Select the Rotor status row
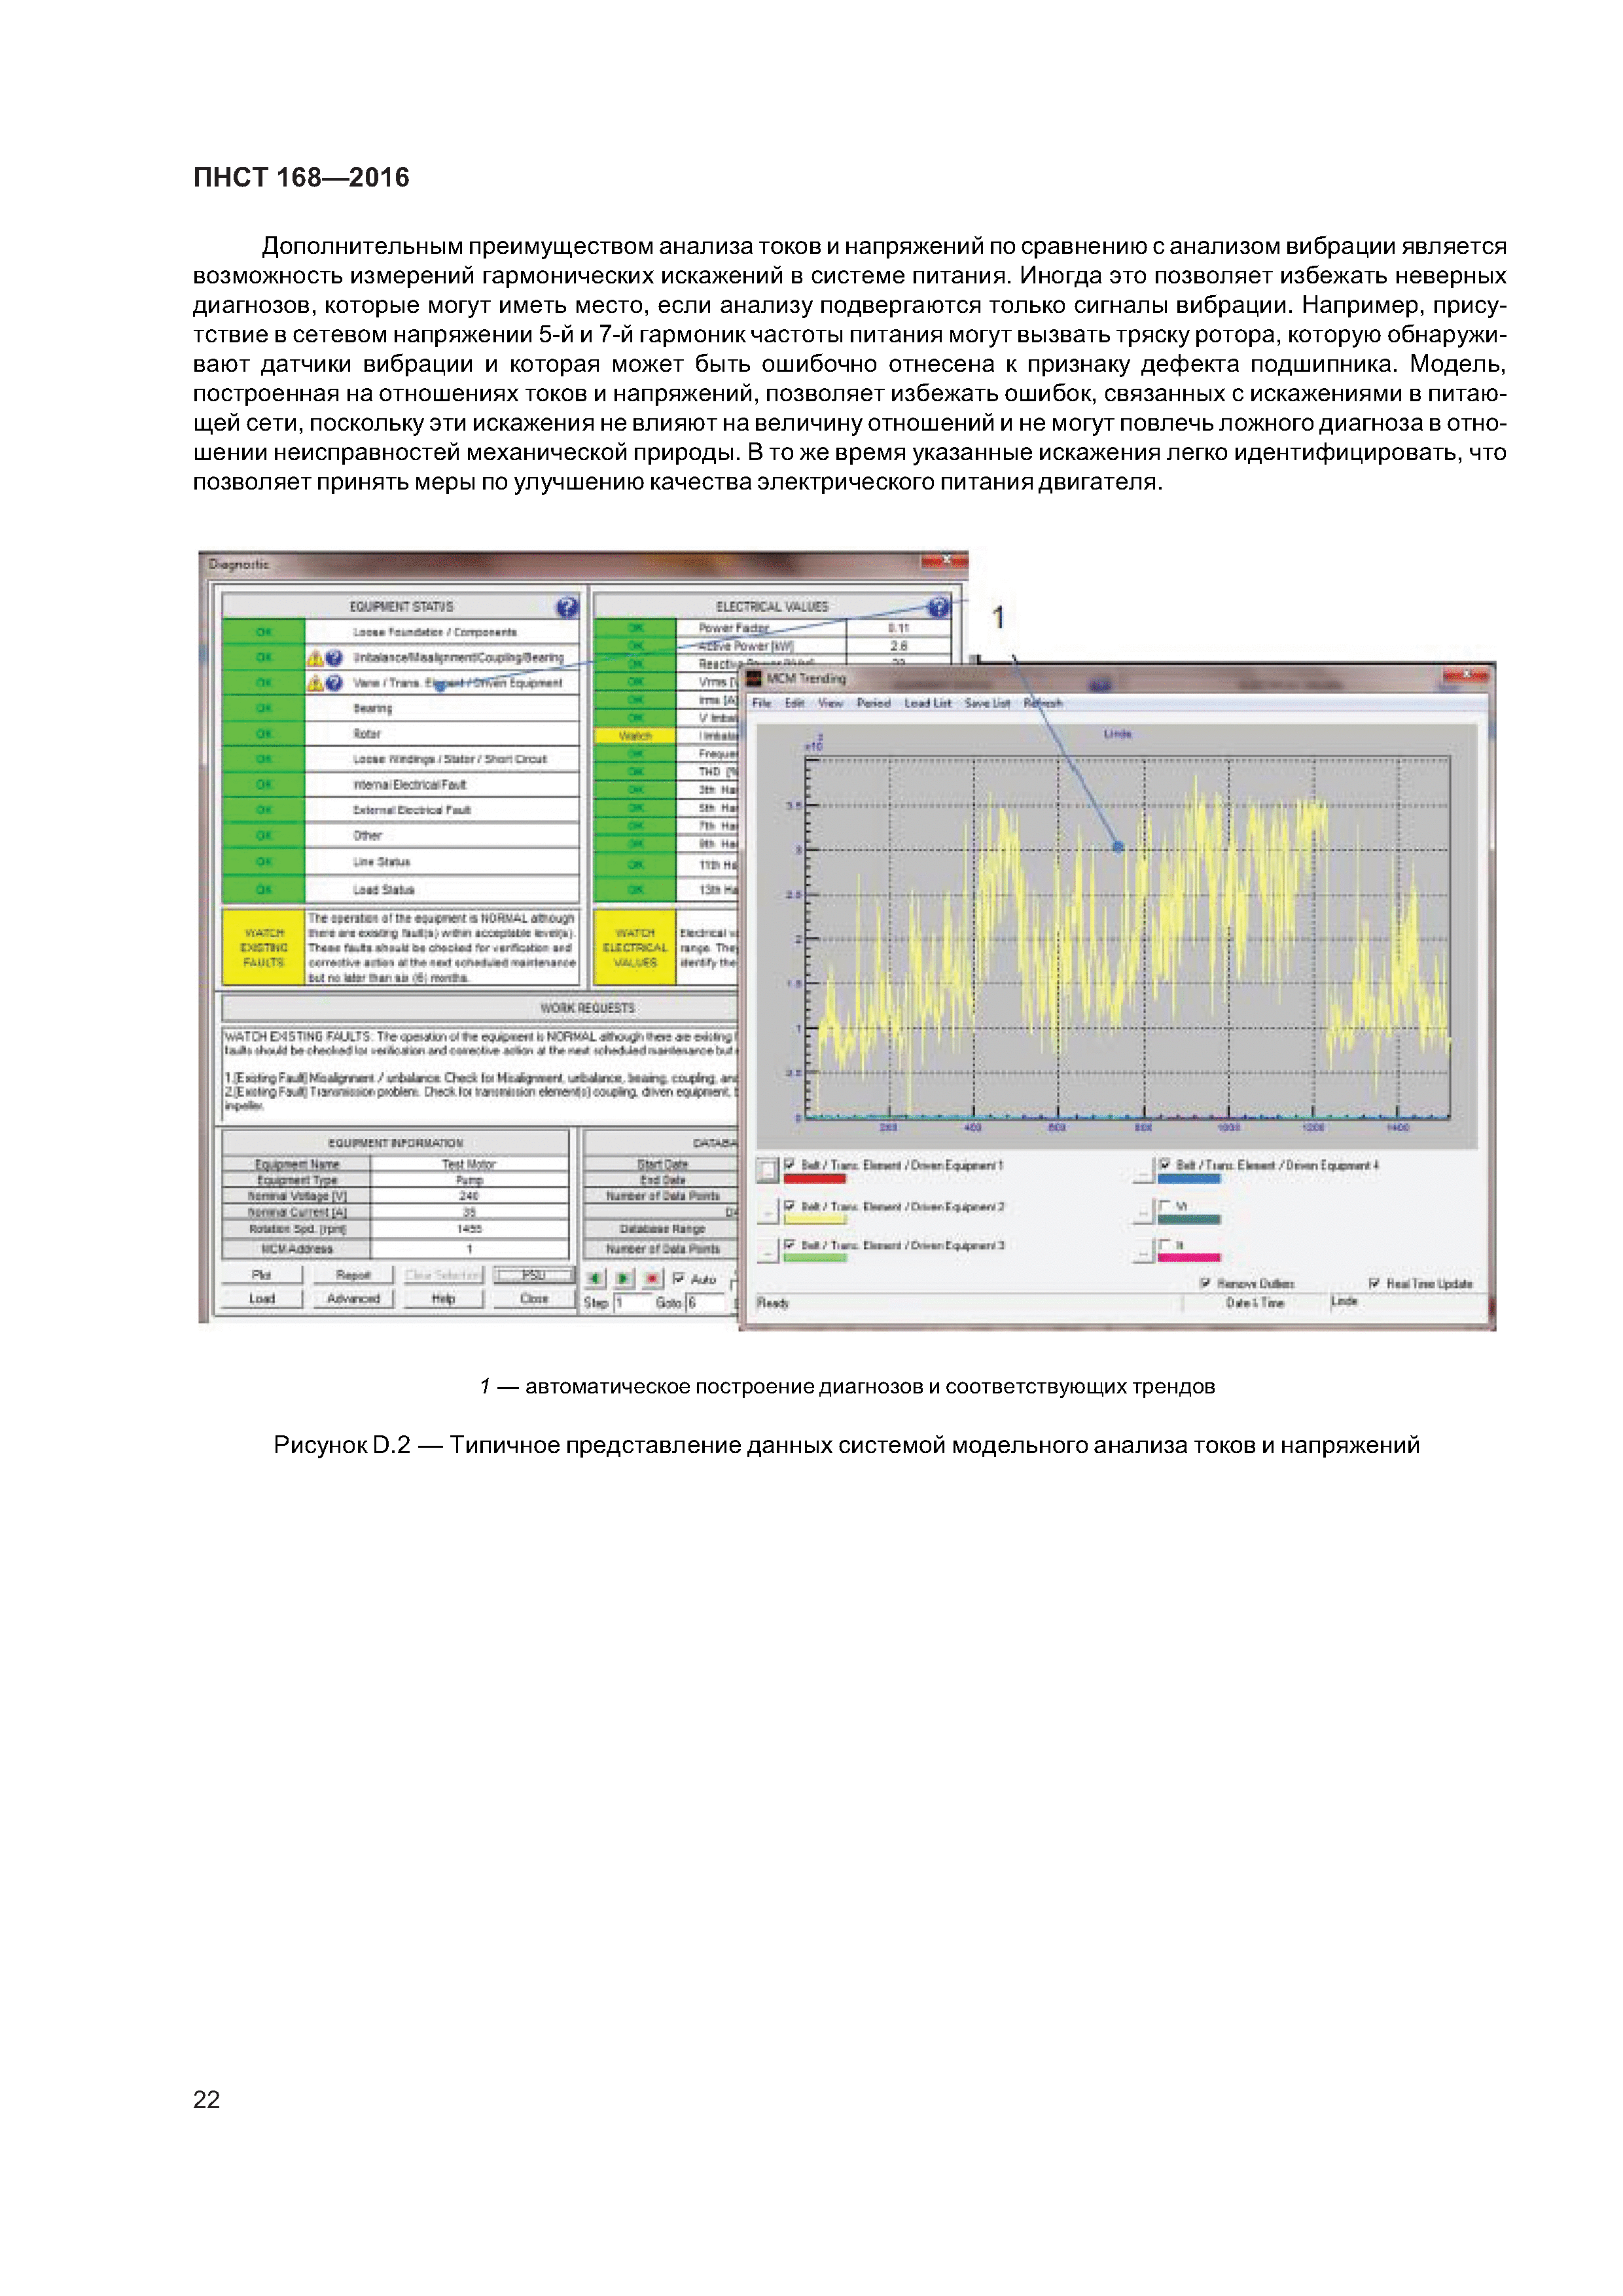The width and height of the screenshot is (1623, 2296). 401,733
